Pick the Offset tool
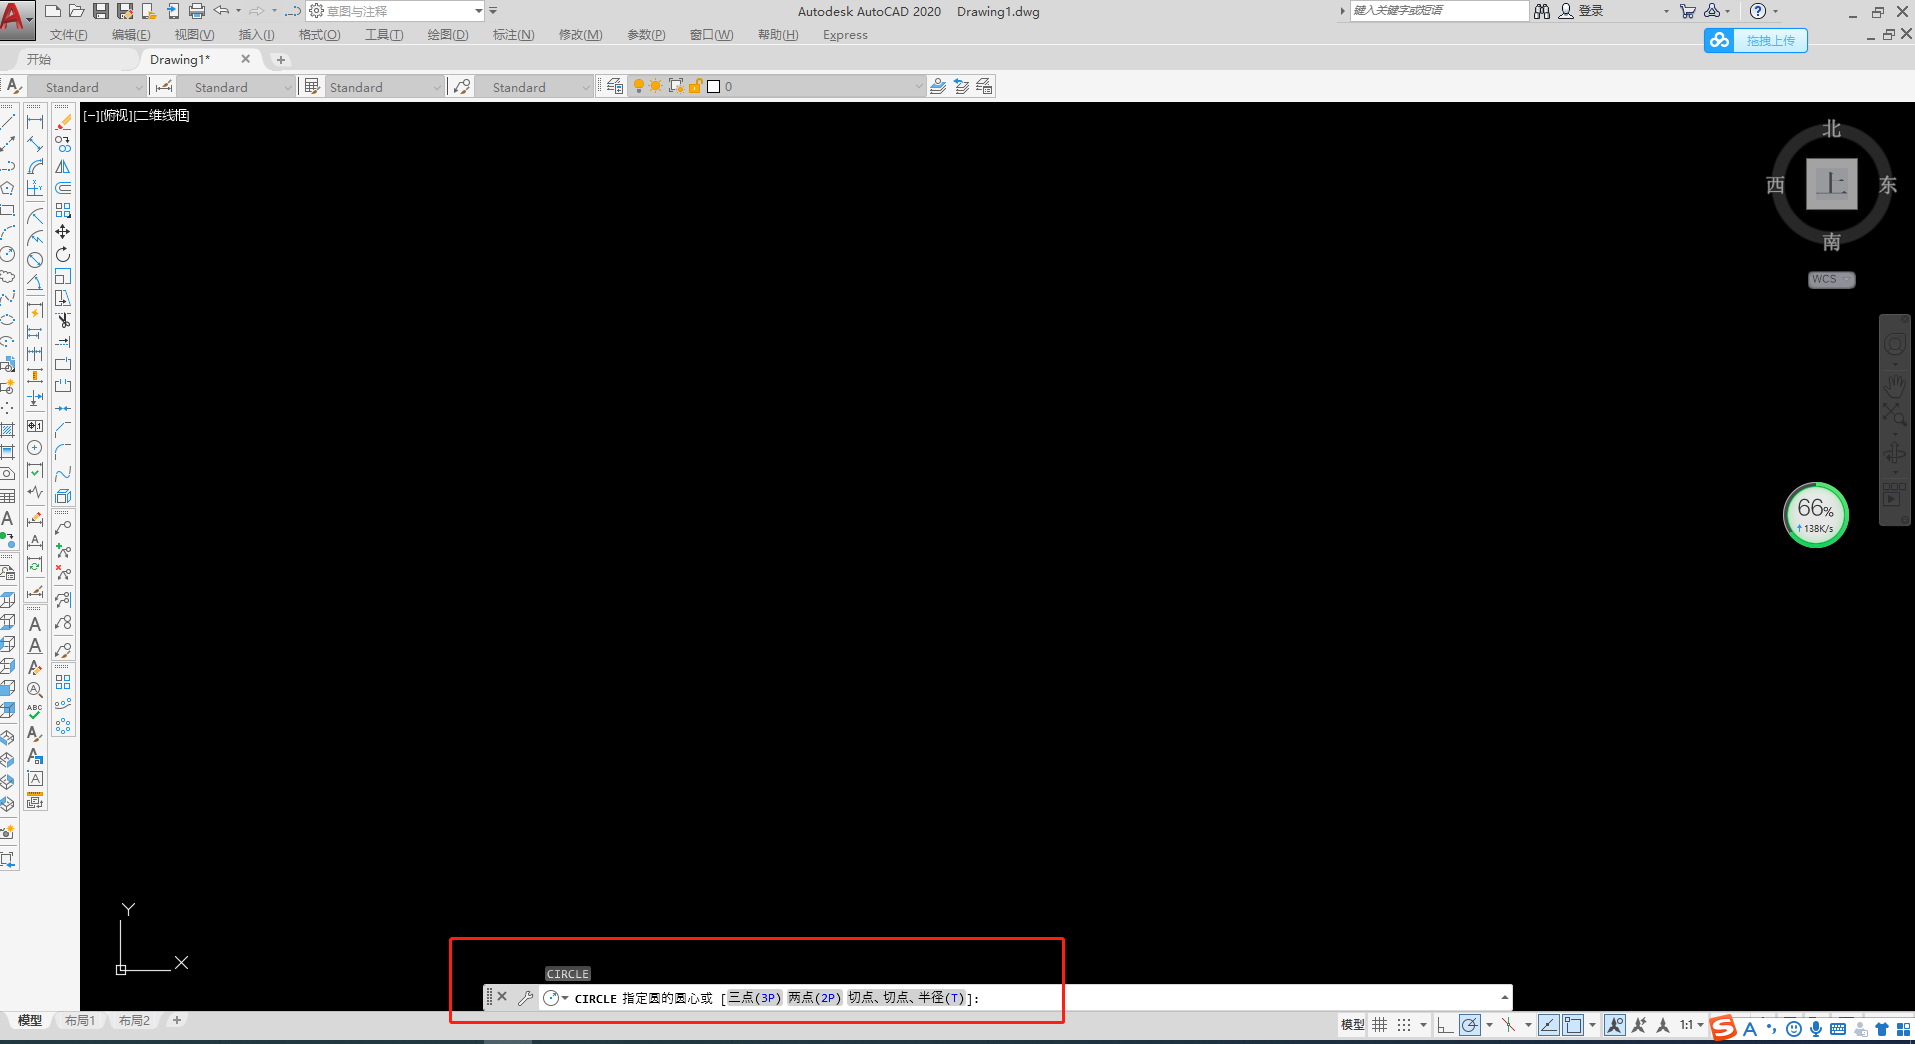 click(63, 188)
